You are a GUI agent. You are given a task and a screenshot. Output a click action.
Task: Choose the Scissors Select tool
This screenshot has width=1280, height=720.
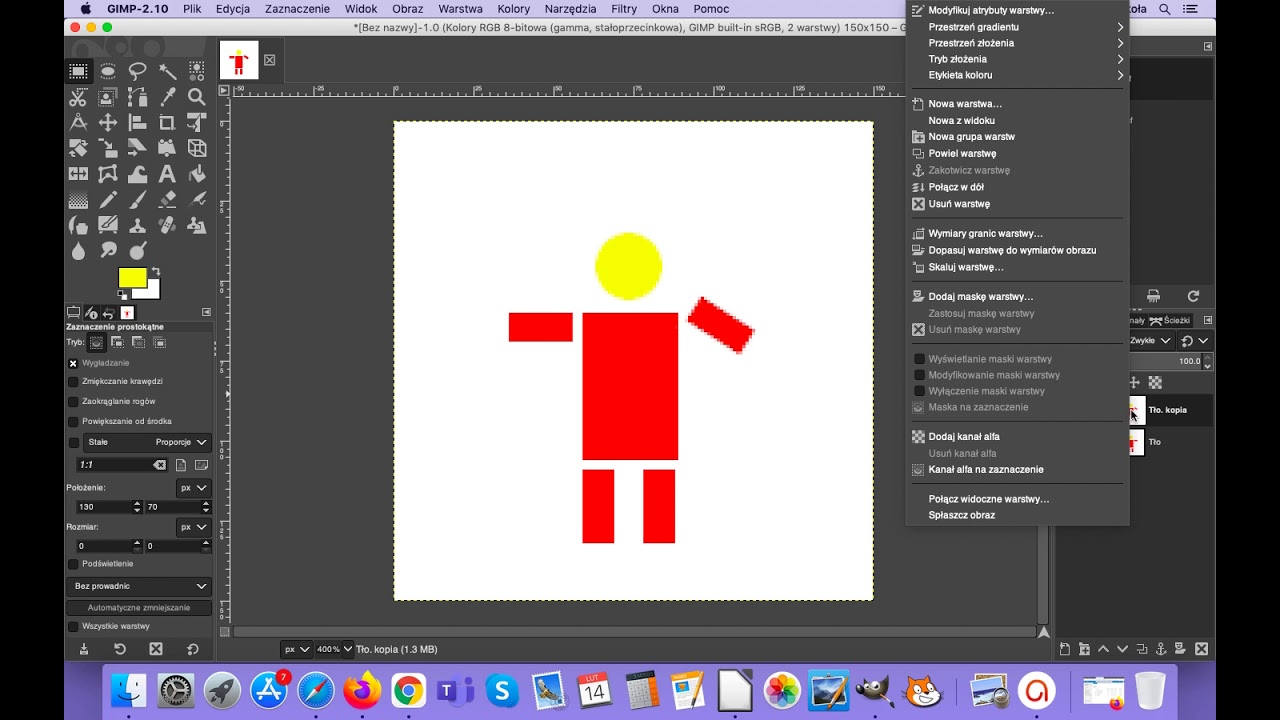coord(78,97)
